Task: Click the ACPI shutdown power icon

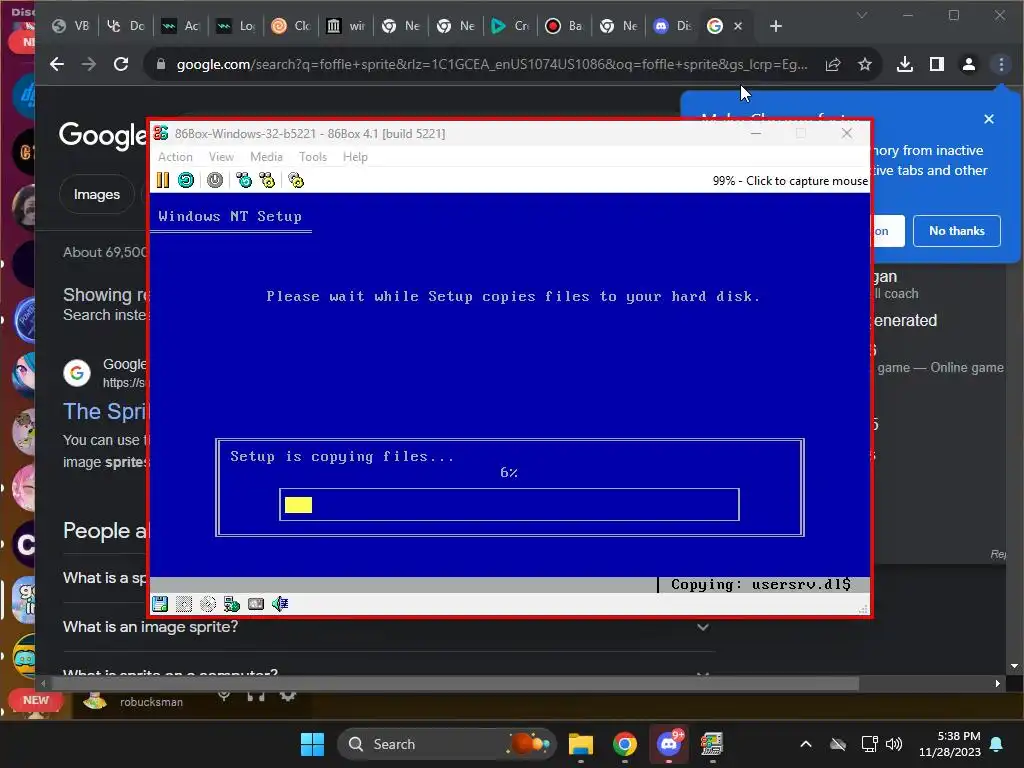Action: (215, 180)
